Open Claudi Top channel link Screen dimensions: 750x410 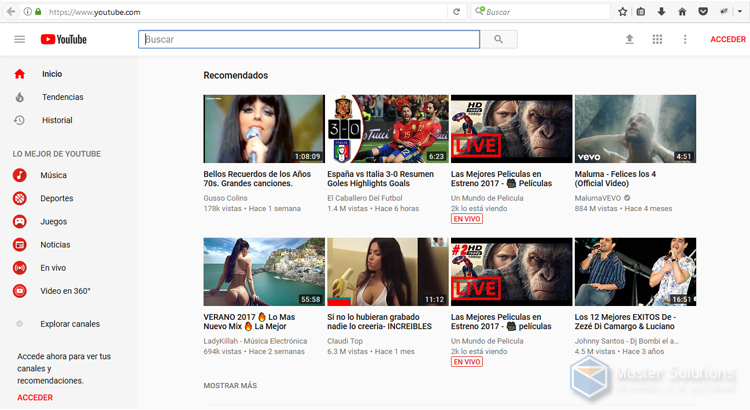pyautogui.click(x=345, y=341)
